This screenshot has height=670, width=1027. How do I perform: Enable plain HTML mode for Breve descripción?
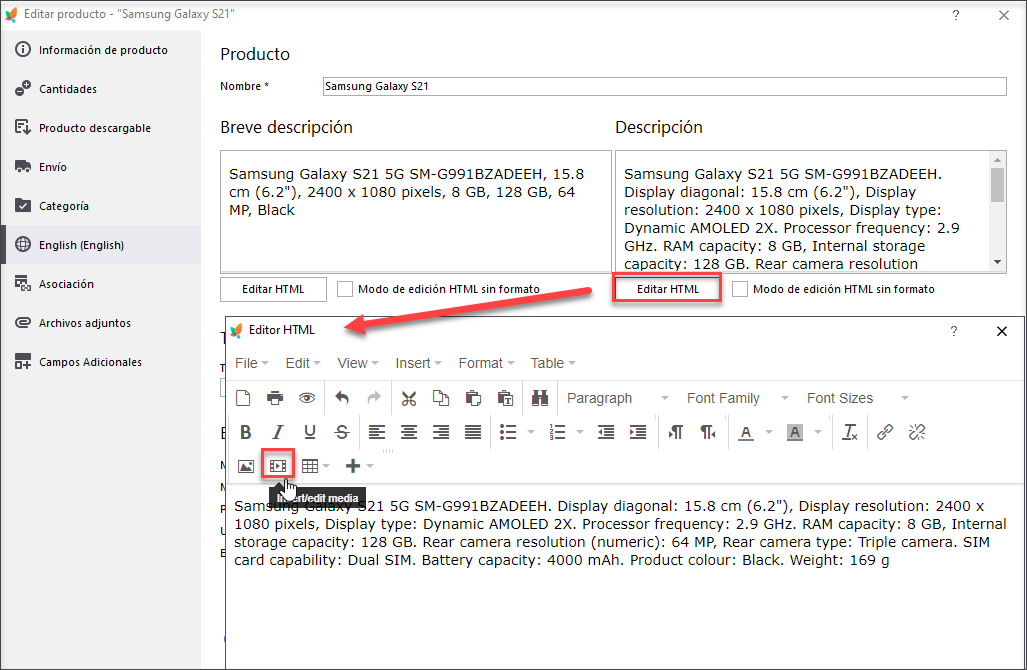click(x=345, y=289)
